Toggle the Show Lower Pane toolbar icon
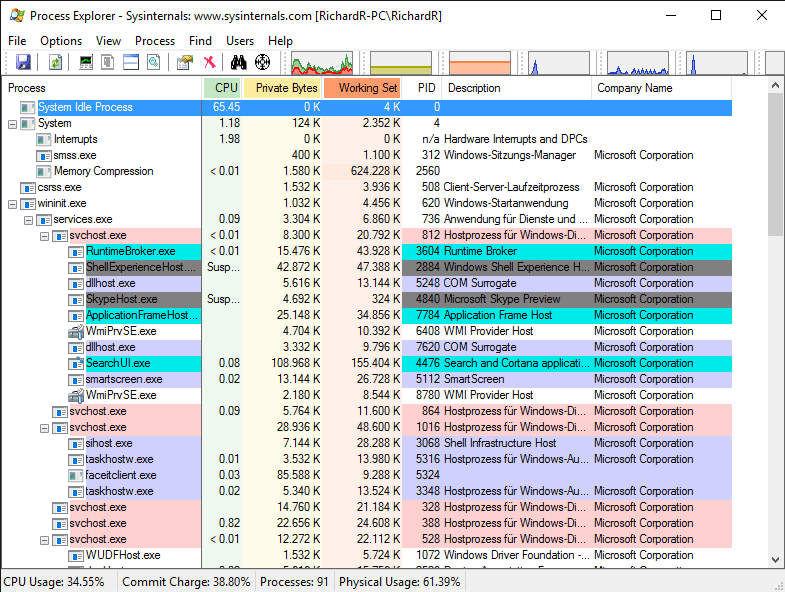 pos(131,62)
